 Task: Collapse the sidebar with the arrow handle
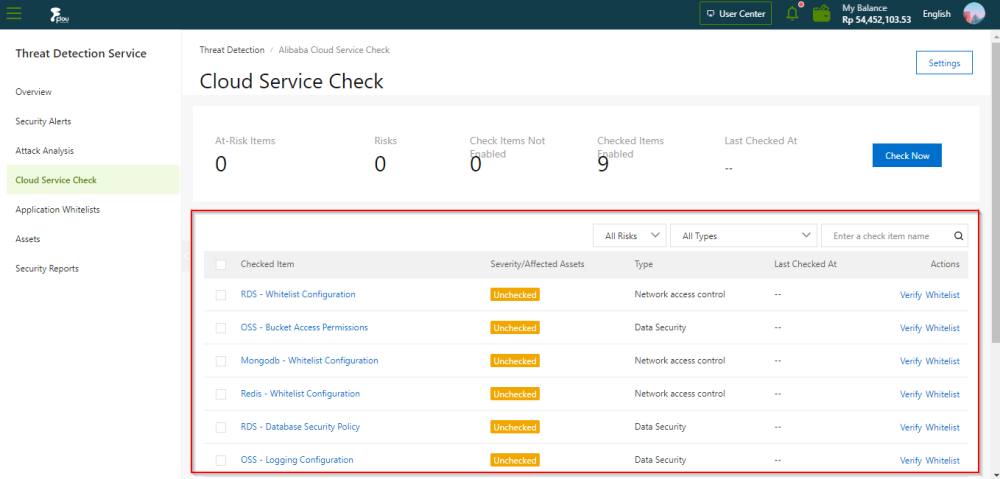tap(186, 256)
